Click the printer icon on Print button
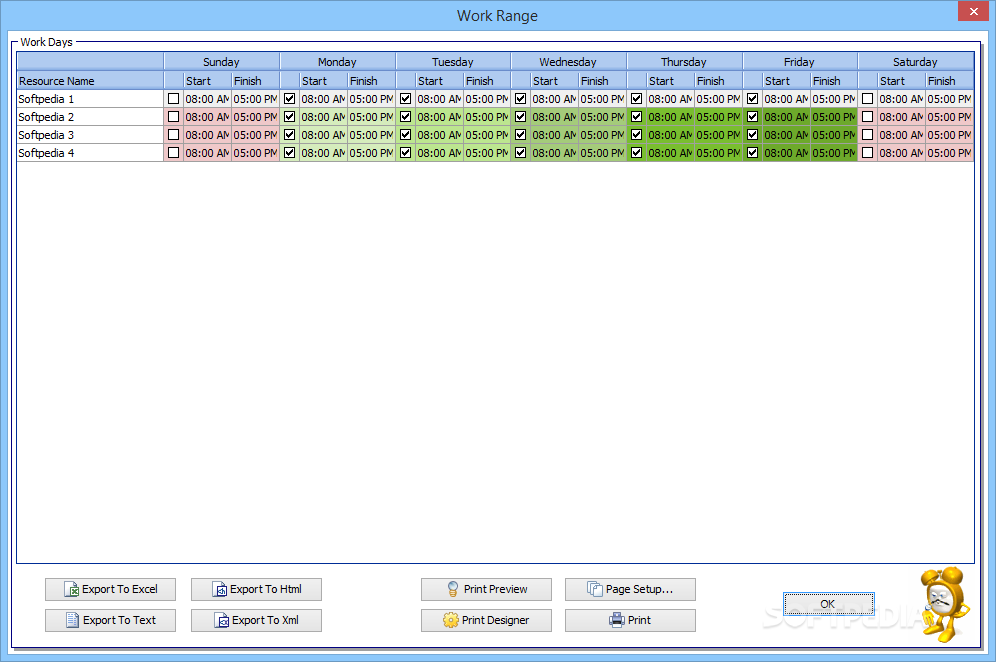Screen dimensions: 996x662 coord(617,620)
